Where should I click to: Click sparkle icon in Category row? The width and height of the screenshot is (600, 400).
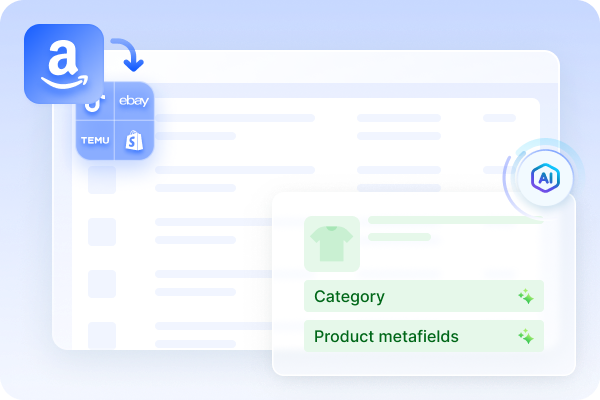(526, 297)
